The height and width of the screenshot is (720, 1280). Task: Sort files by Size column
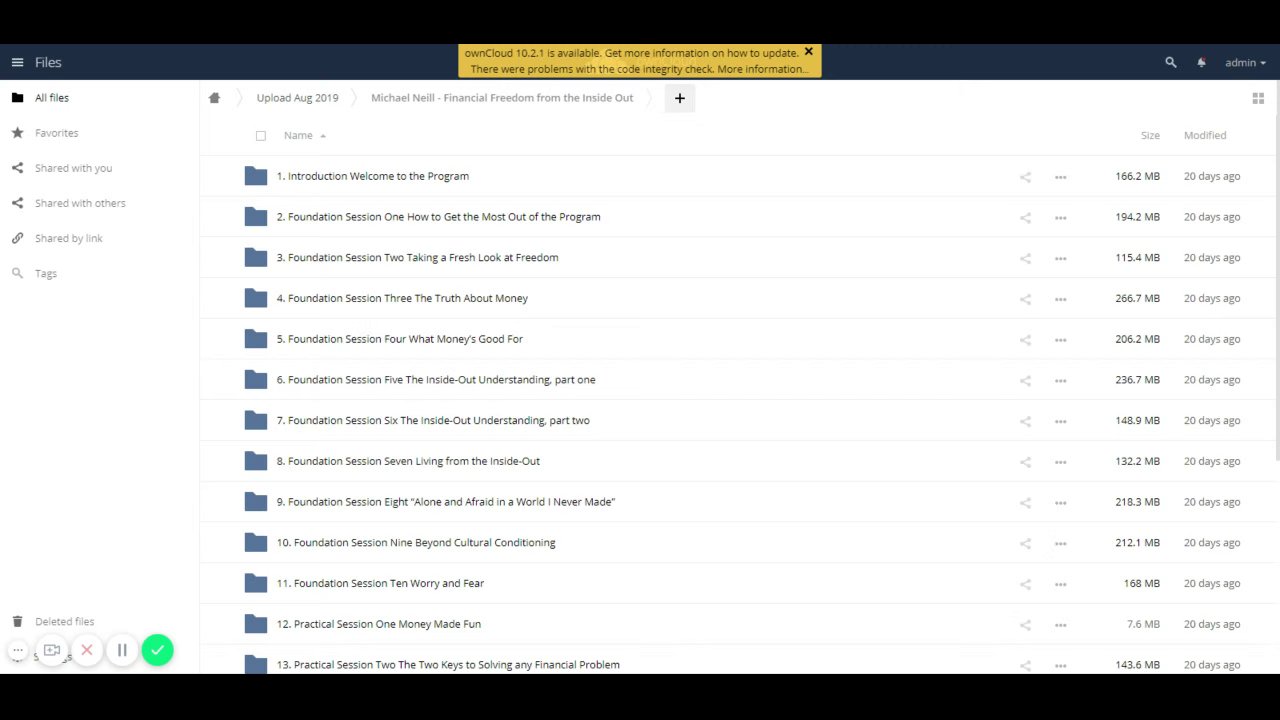coord(1150,135)
